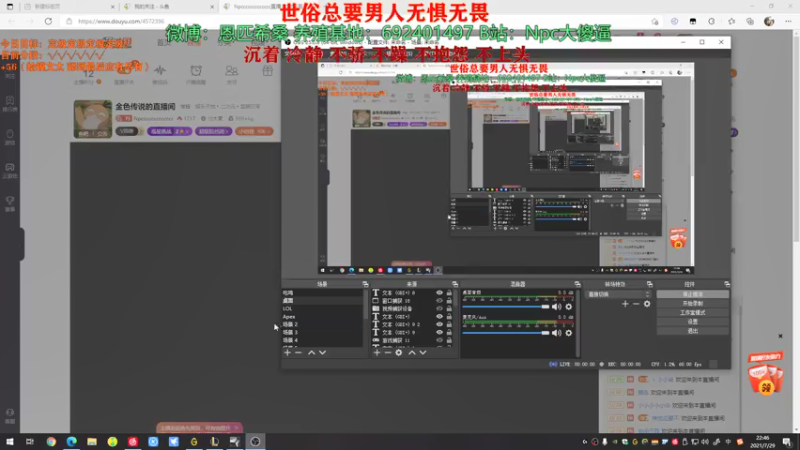The height and width of the screenshot is (450, 800).
Task: Open Microsoft Edge from the Windows taskbar
Action: coord(71,441)
